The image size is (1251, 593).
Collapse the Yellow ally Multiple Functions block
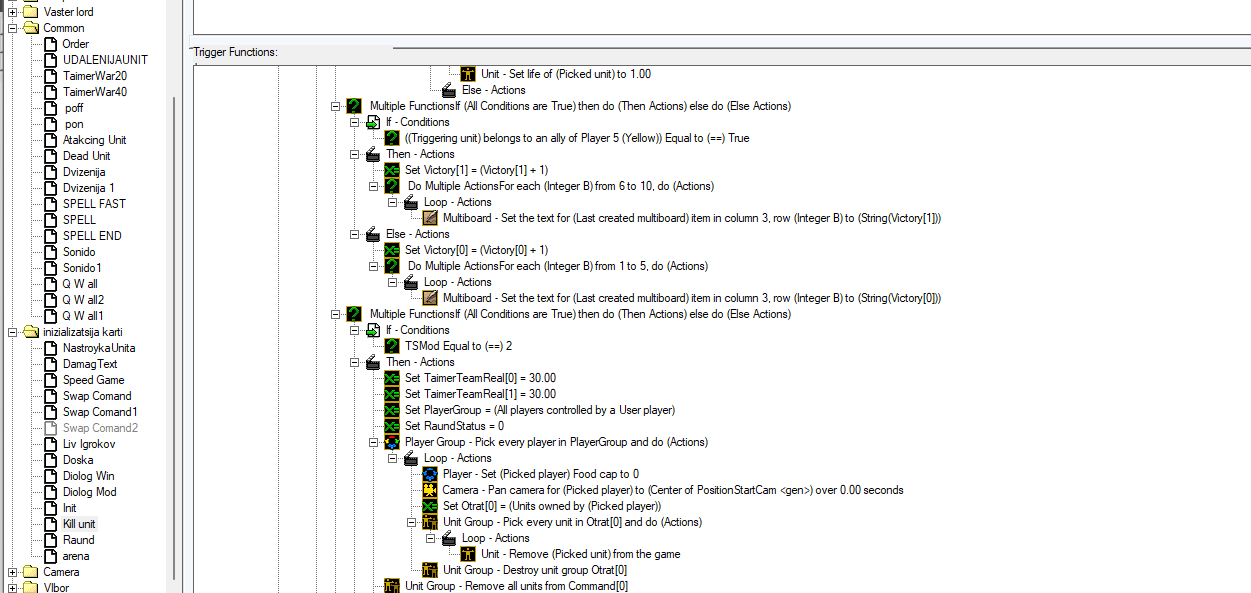click(x=336, y=106)
